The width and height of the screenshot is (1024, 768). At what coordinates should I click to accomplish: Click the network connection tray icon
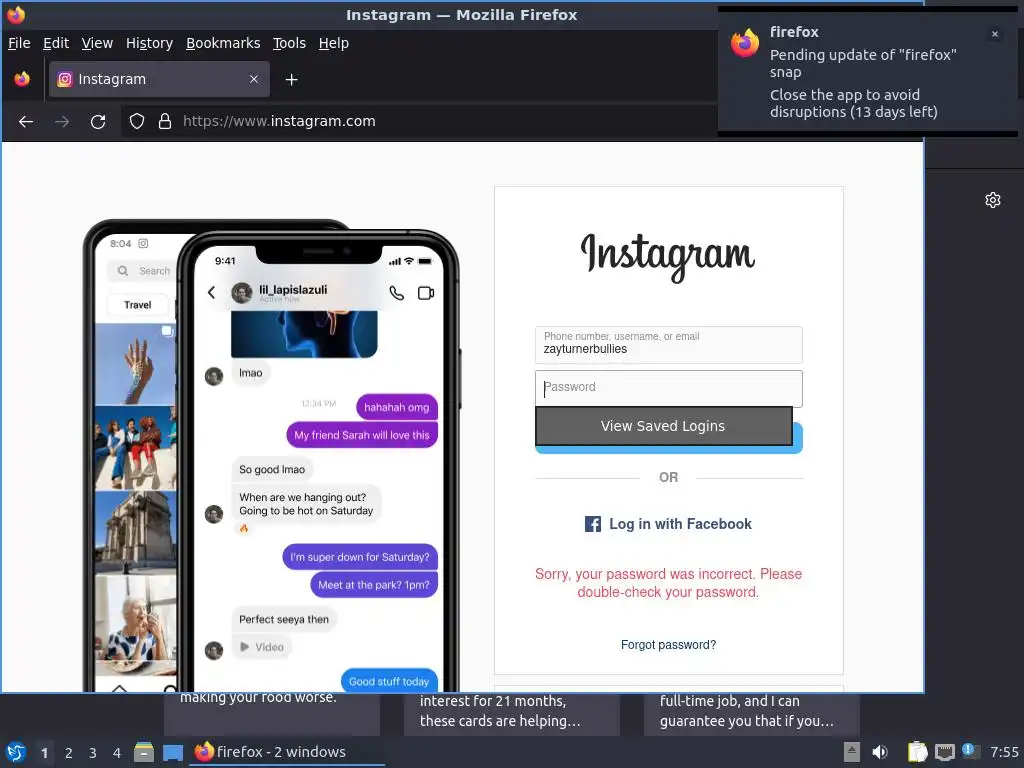(944, 752)
